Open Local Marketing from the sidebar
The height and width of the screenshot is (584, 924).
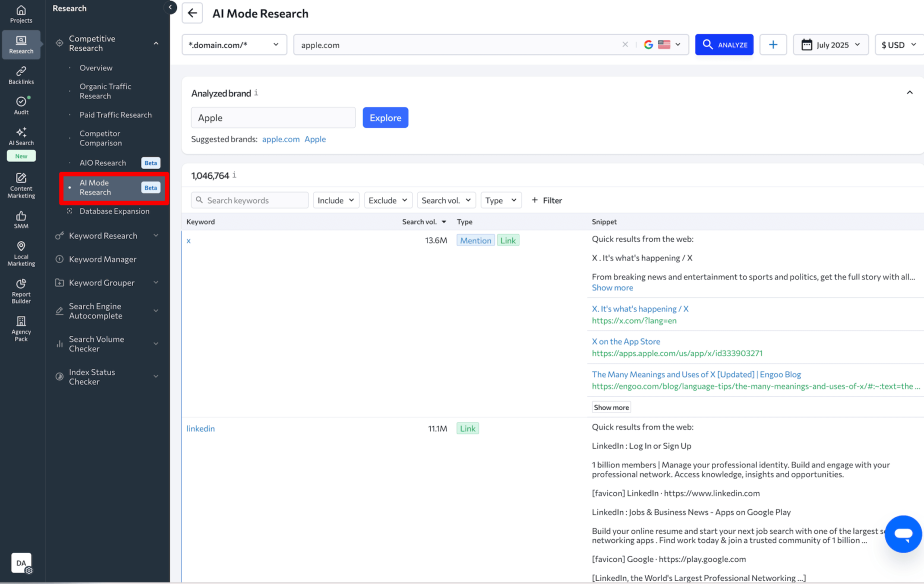pos(20,252)
